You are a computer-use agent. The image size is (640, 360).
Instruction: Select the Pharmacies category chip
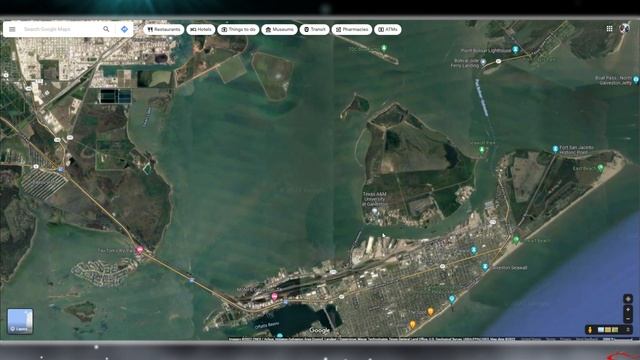[352, 29]
